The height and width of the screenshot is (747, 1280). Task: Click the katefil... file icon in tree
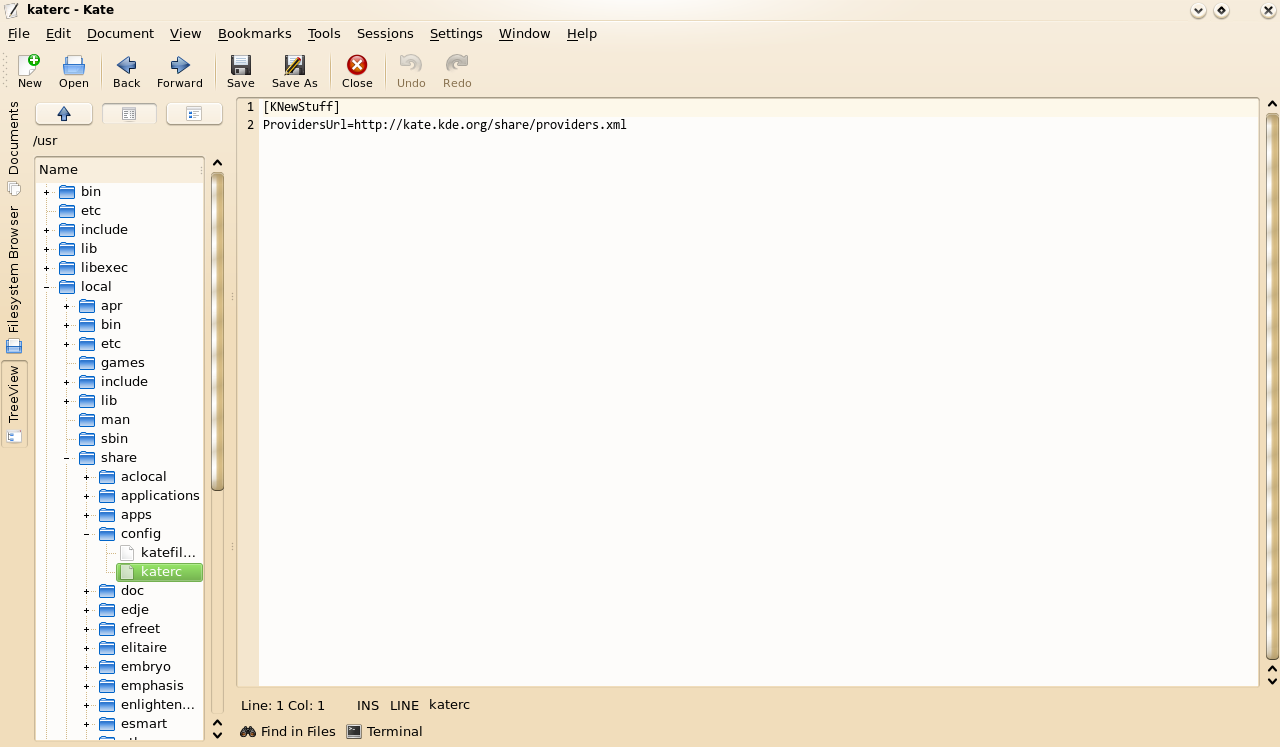(127, 553)
